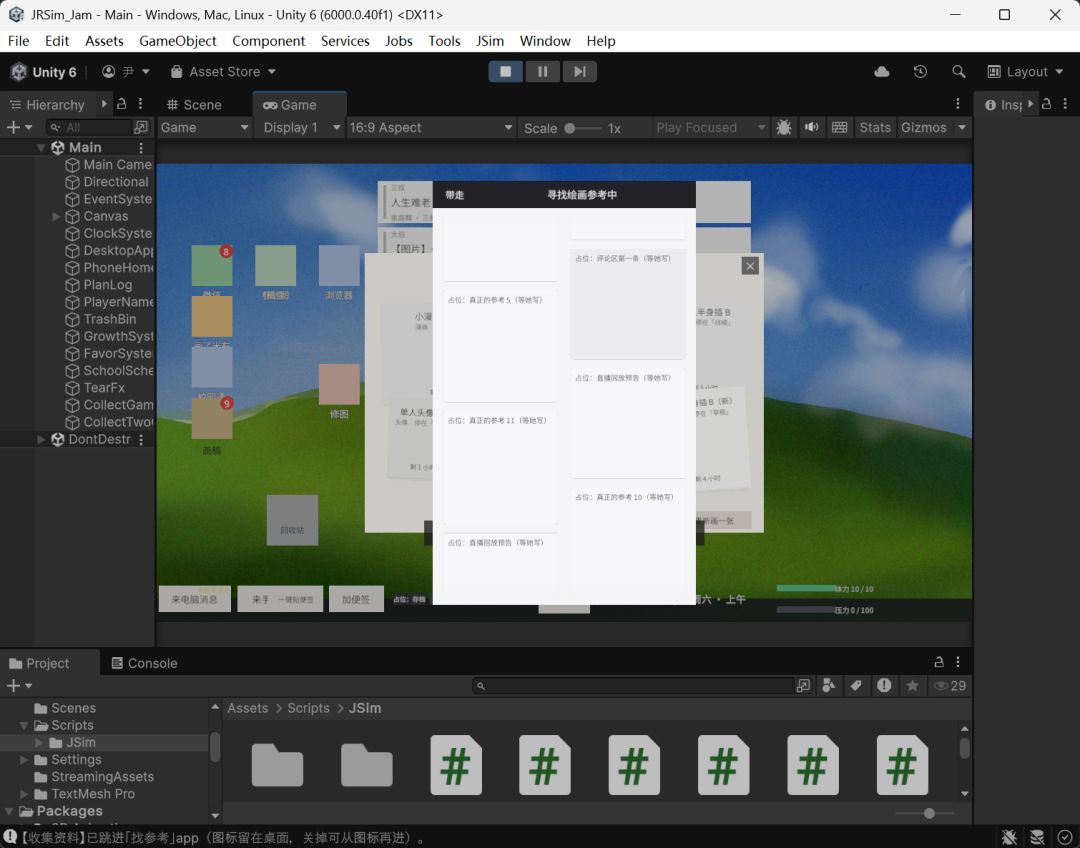Close the game popup with the X button
This screenshot has width=1080, height=848.
[x=750, y=266]
